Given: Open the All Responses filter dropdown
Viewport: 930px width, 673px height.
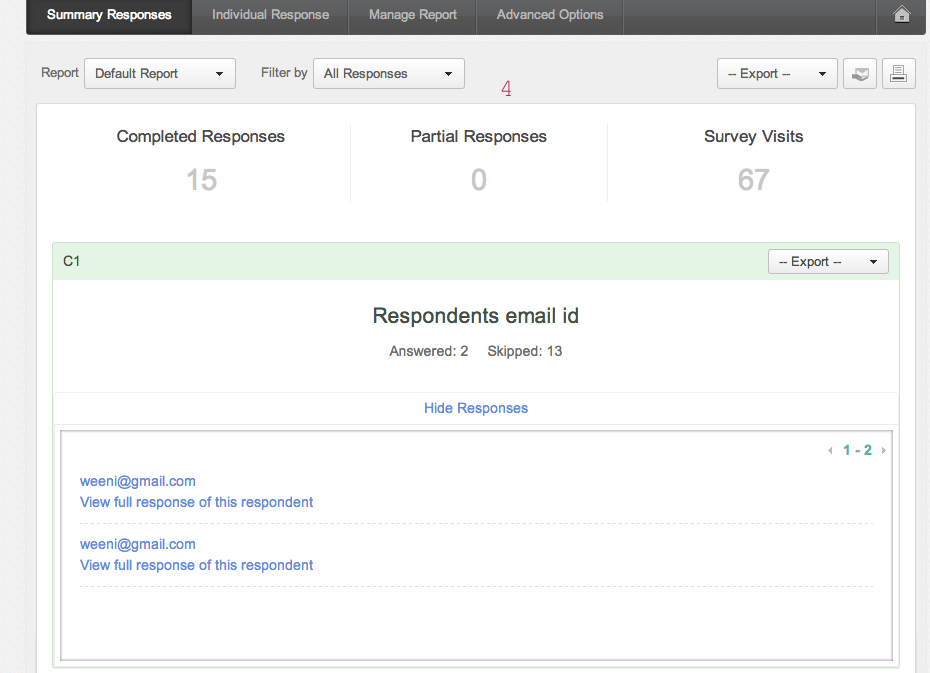Looking at the screenshot, I should pyautogui.click(x=388, y=74).
